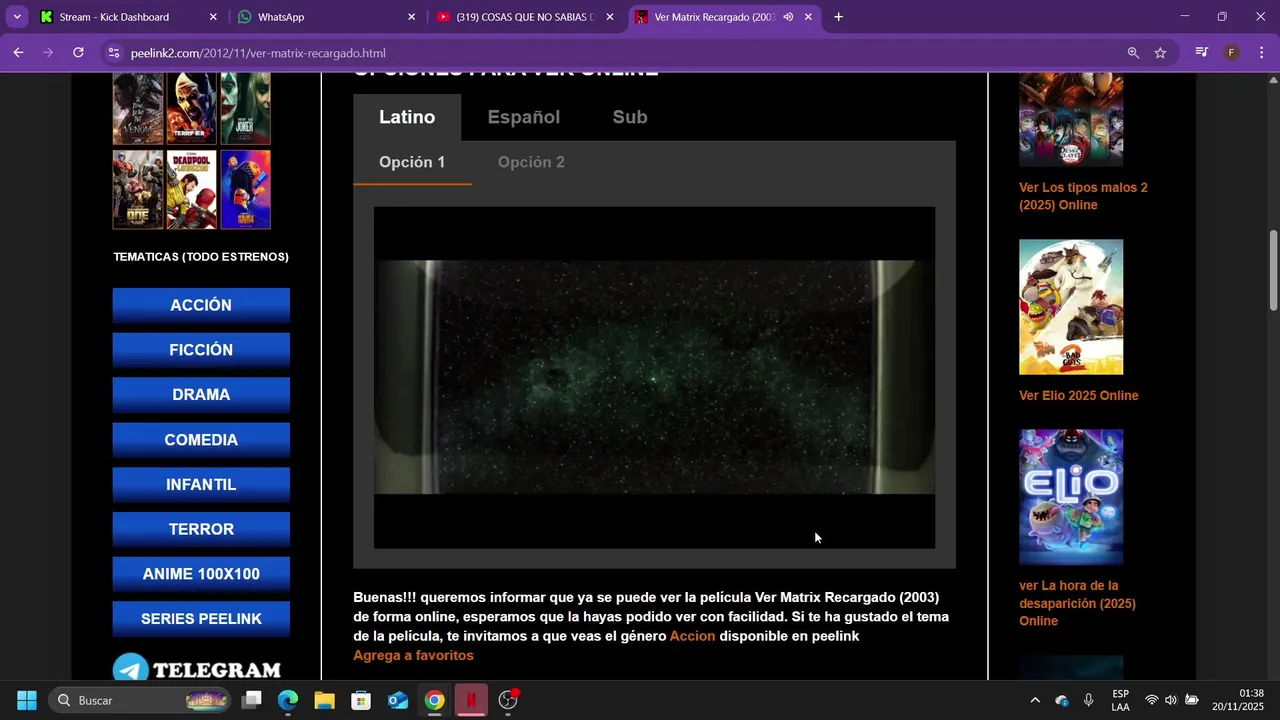Viewport: 1280px width, 720px height.
Task: Open the Despicable Me 4 minions poster thumbnail
Action: click(x=245, y=190)
